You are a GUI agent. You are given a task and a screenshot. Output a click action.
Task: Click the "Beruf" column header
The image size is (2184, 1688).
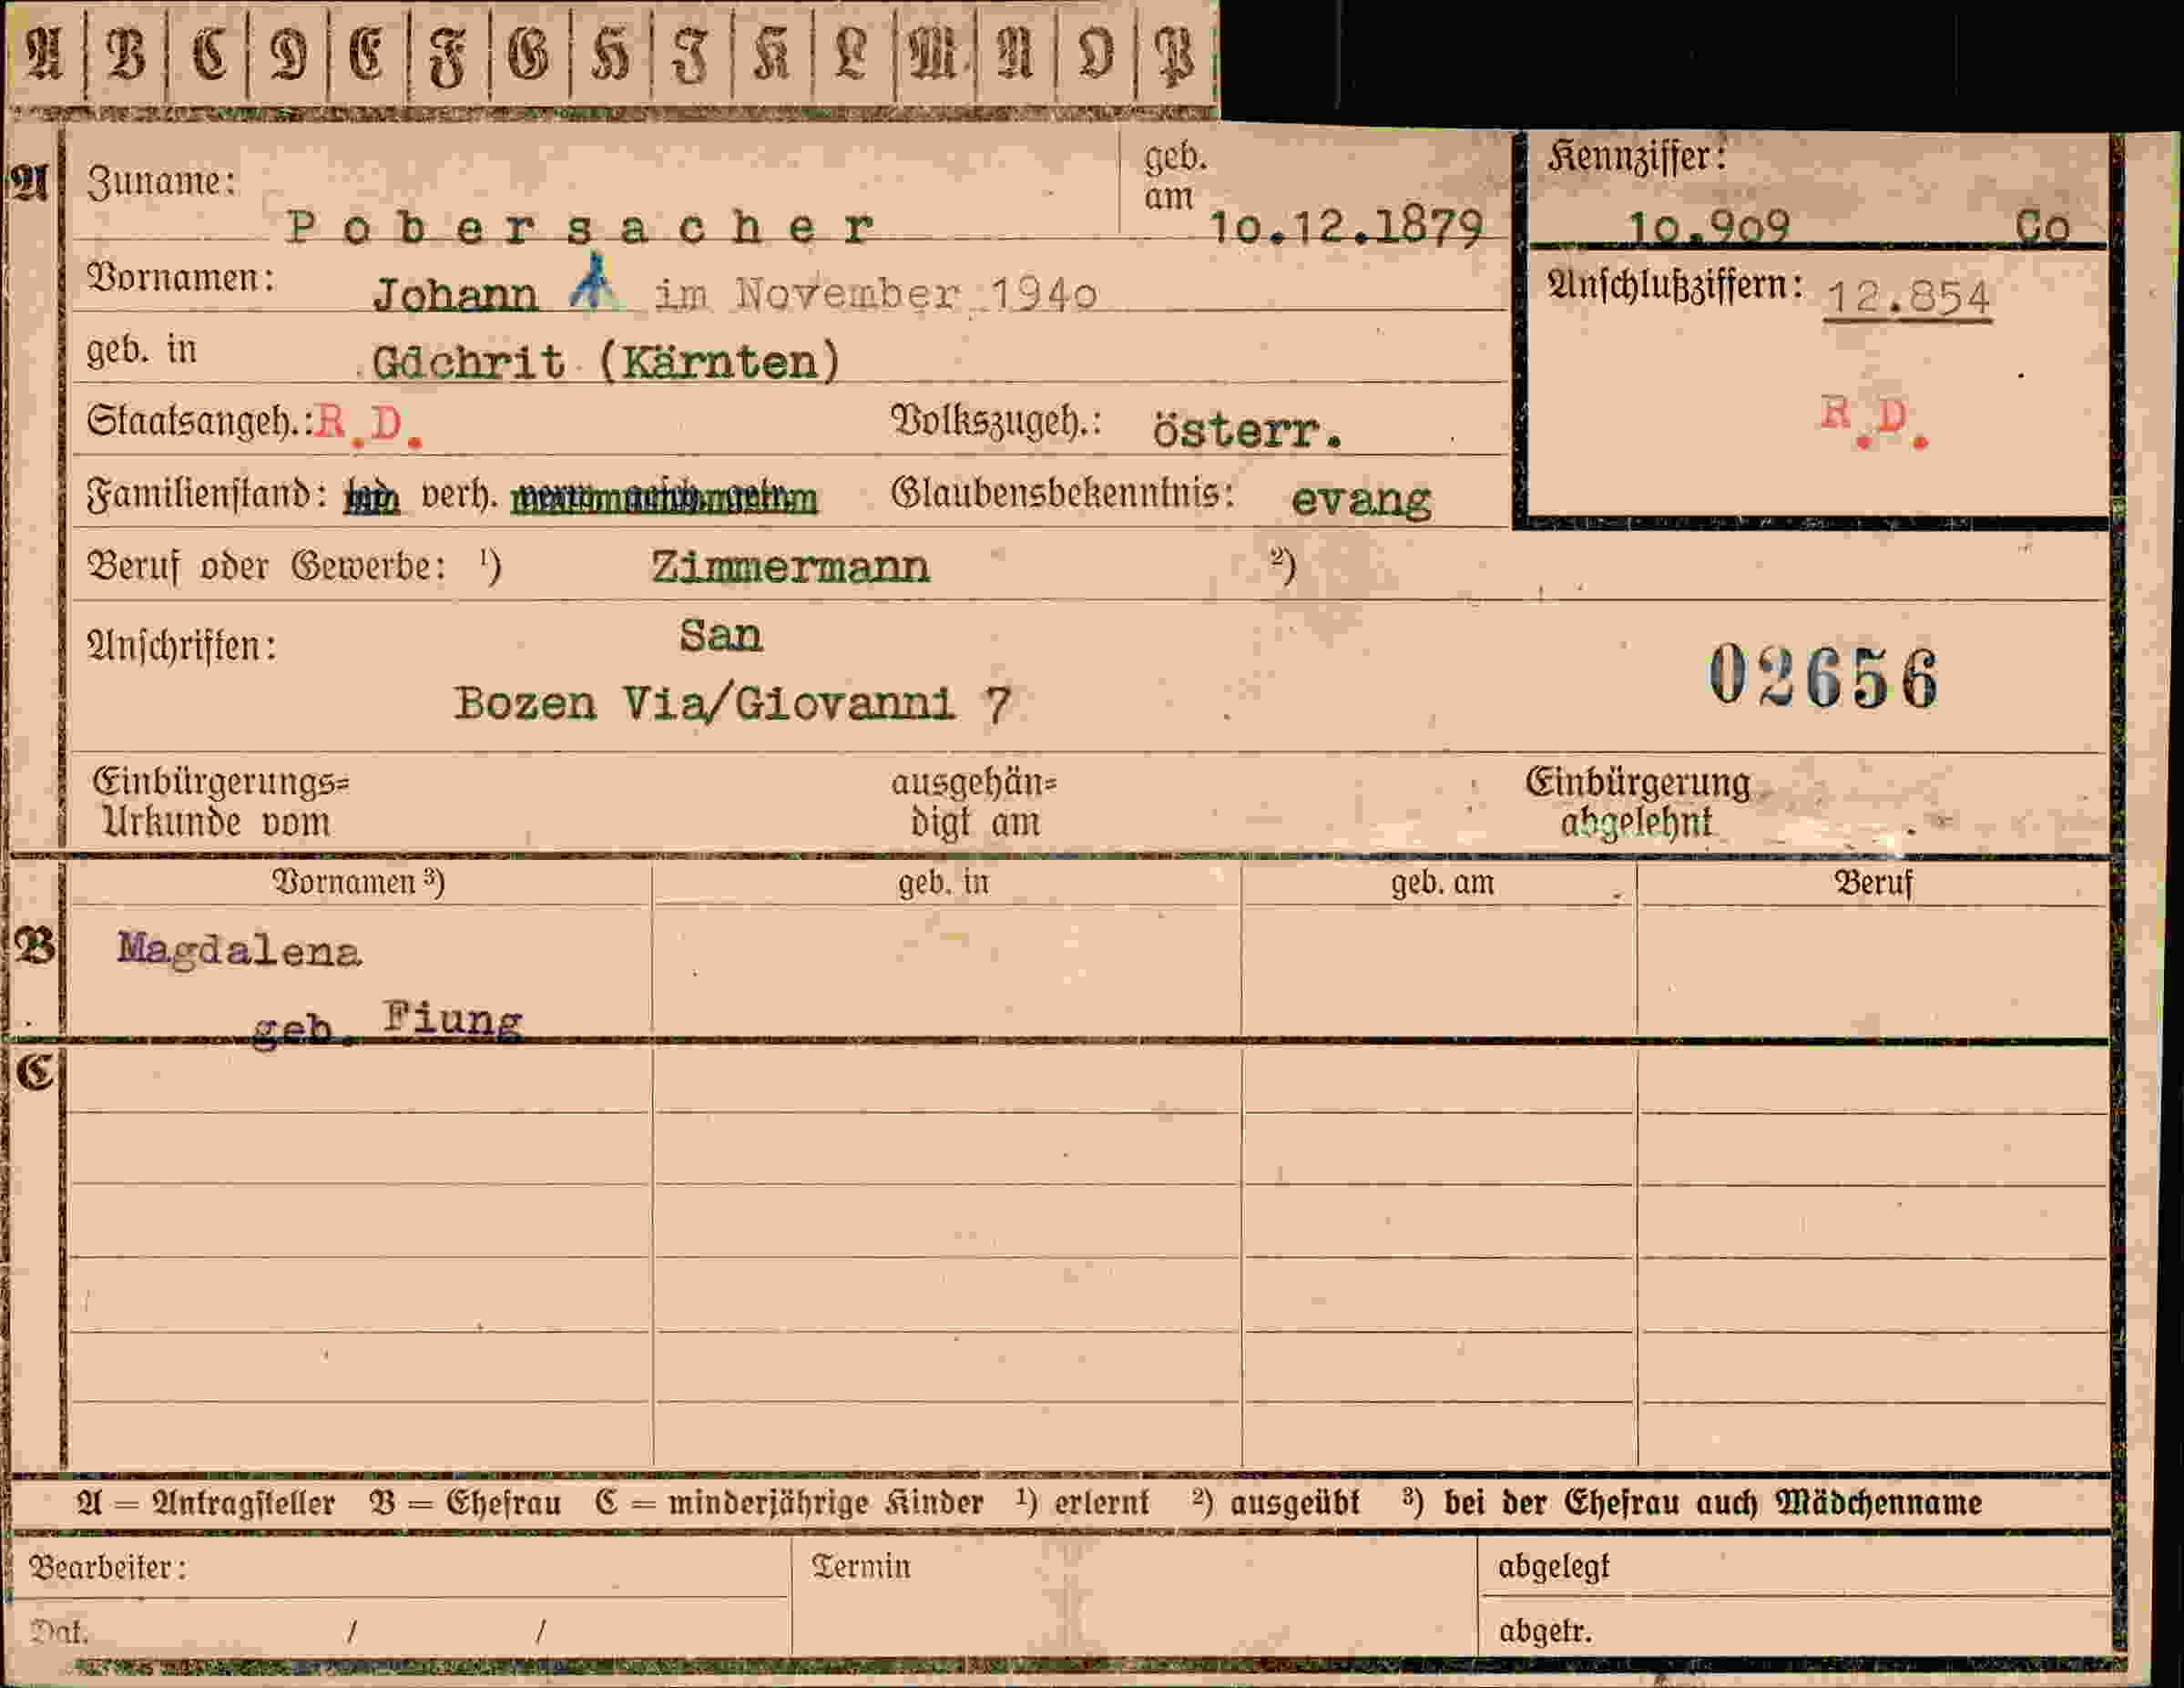click(x=1873, y=883)
